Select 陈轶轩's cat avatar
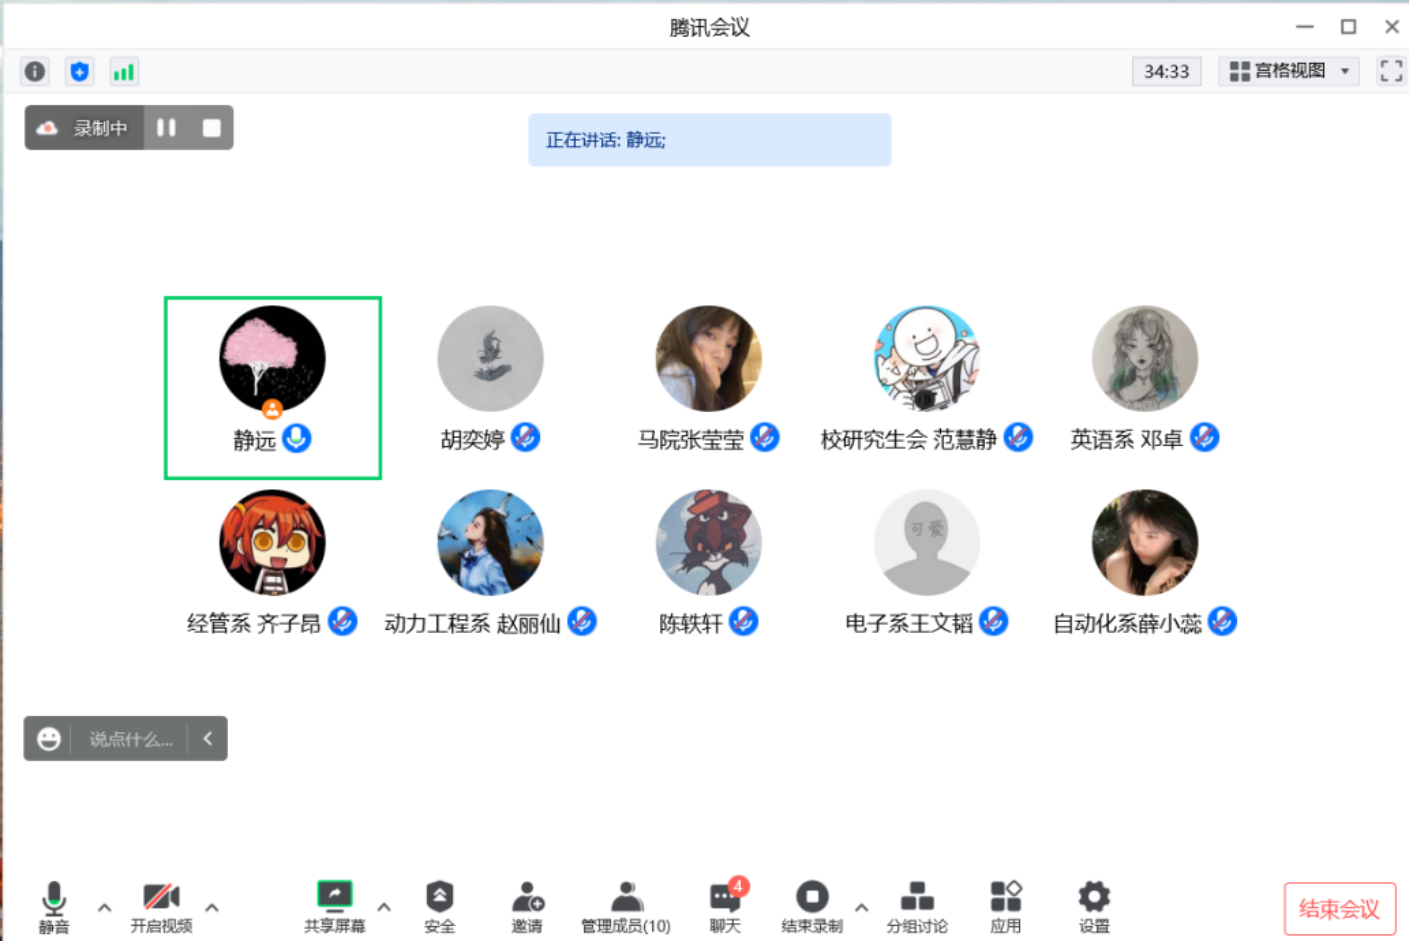1410x942 pixels. [x=708, y=543]
